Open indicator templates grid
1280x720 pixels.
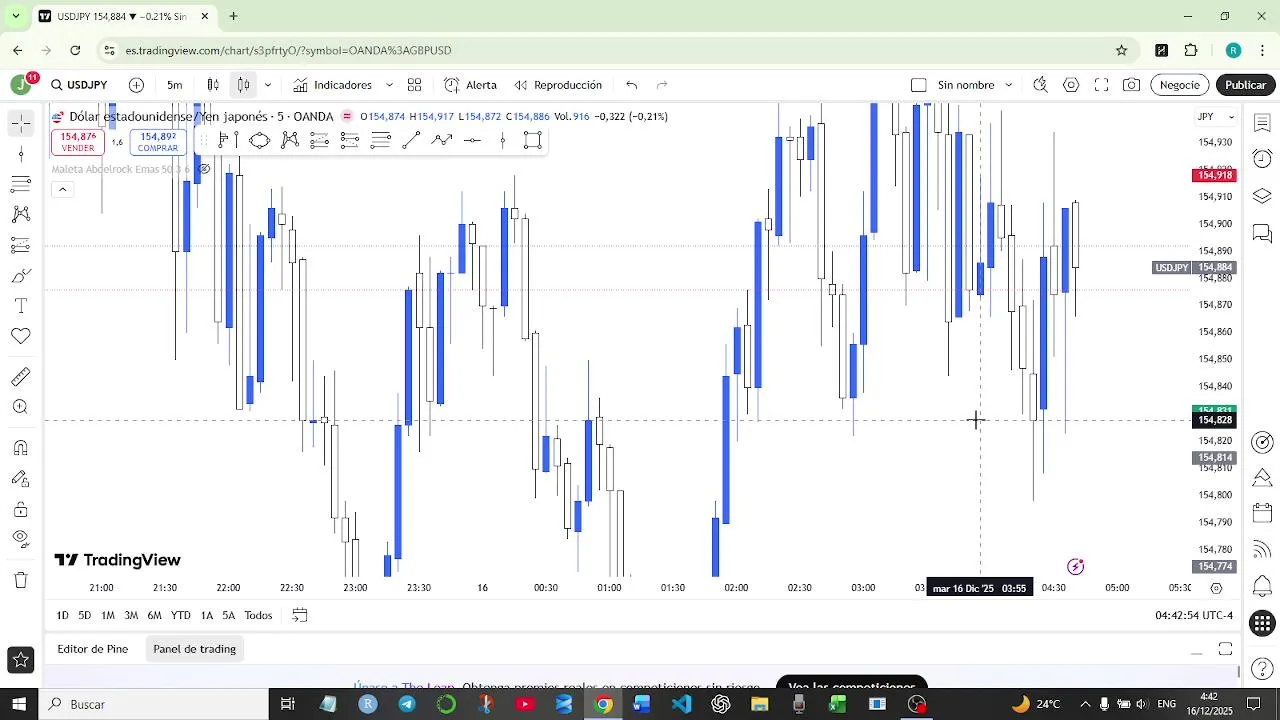[414, 85]
